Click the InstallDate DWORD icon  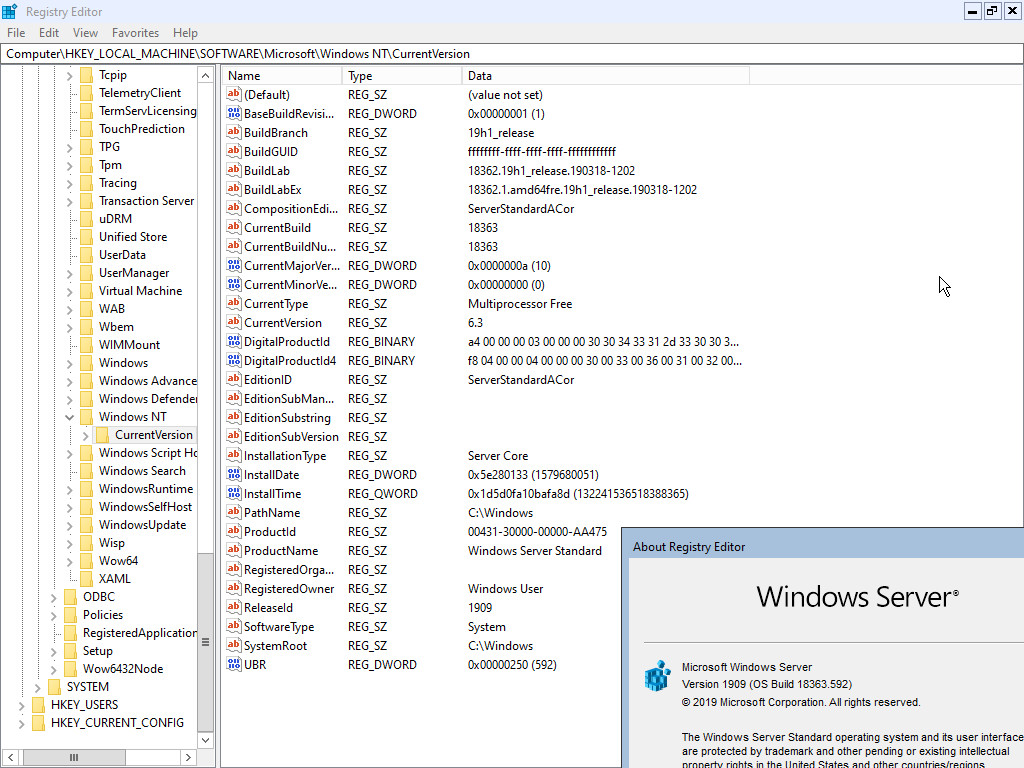pos(234,474)
